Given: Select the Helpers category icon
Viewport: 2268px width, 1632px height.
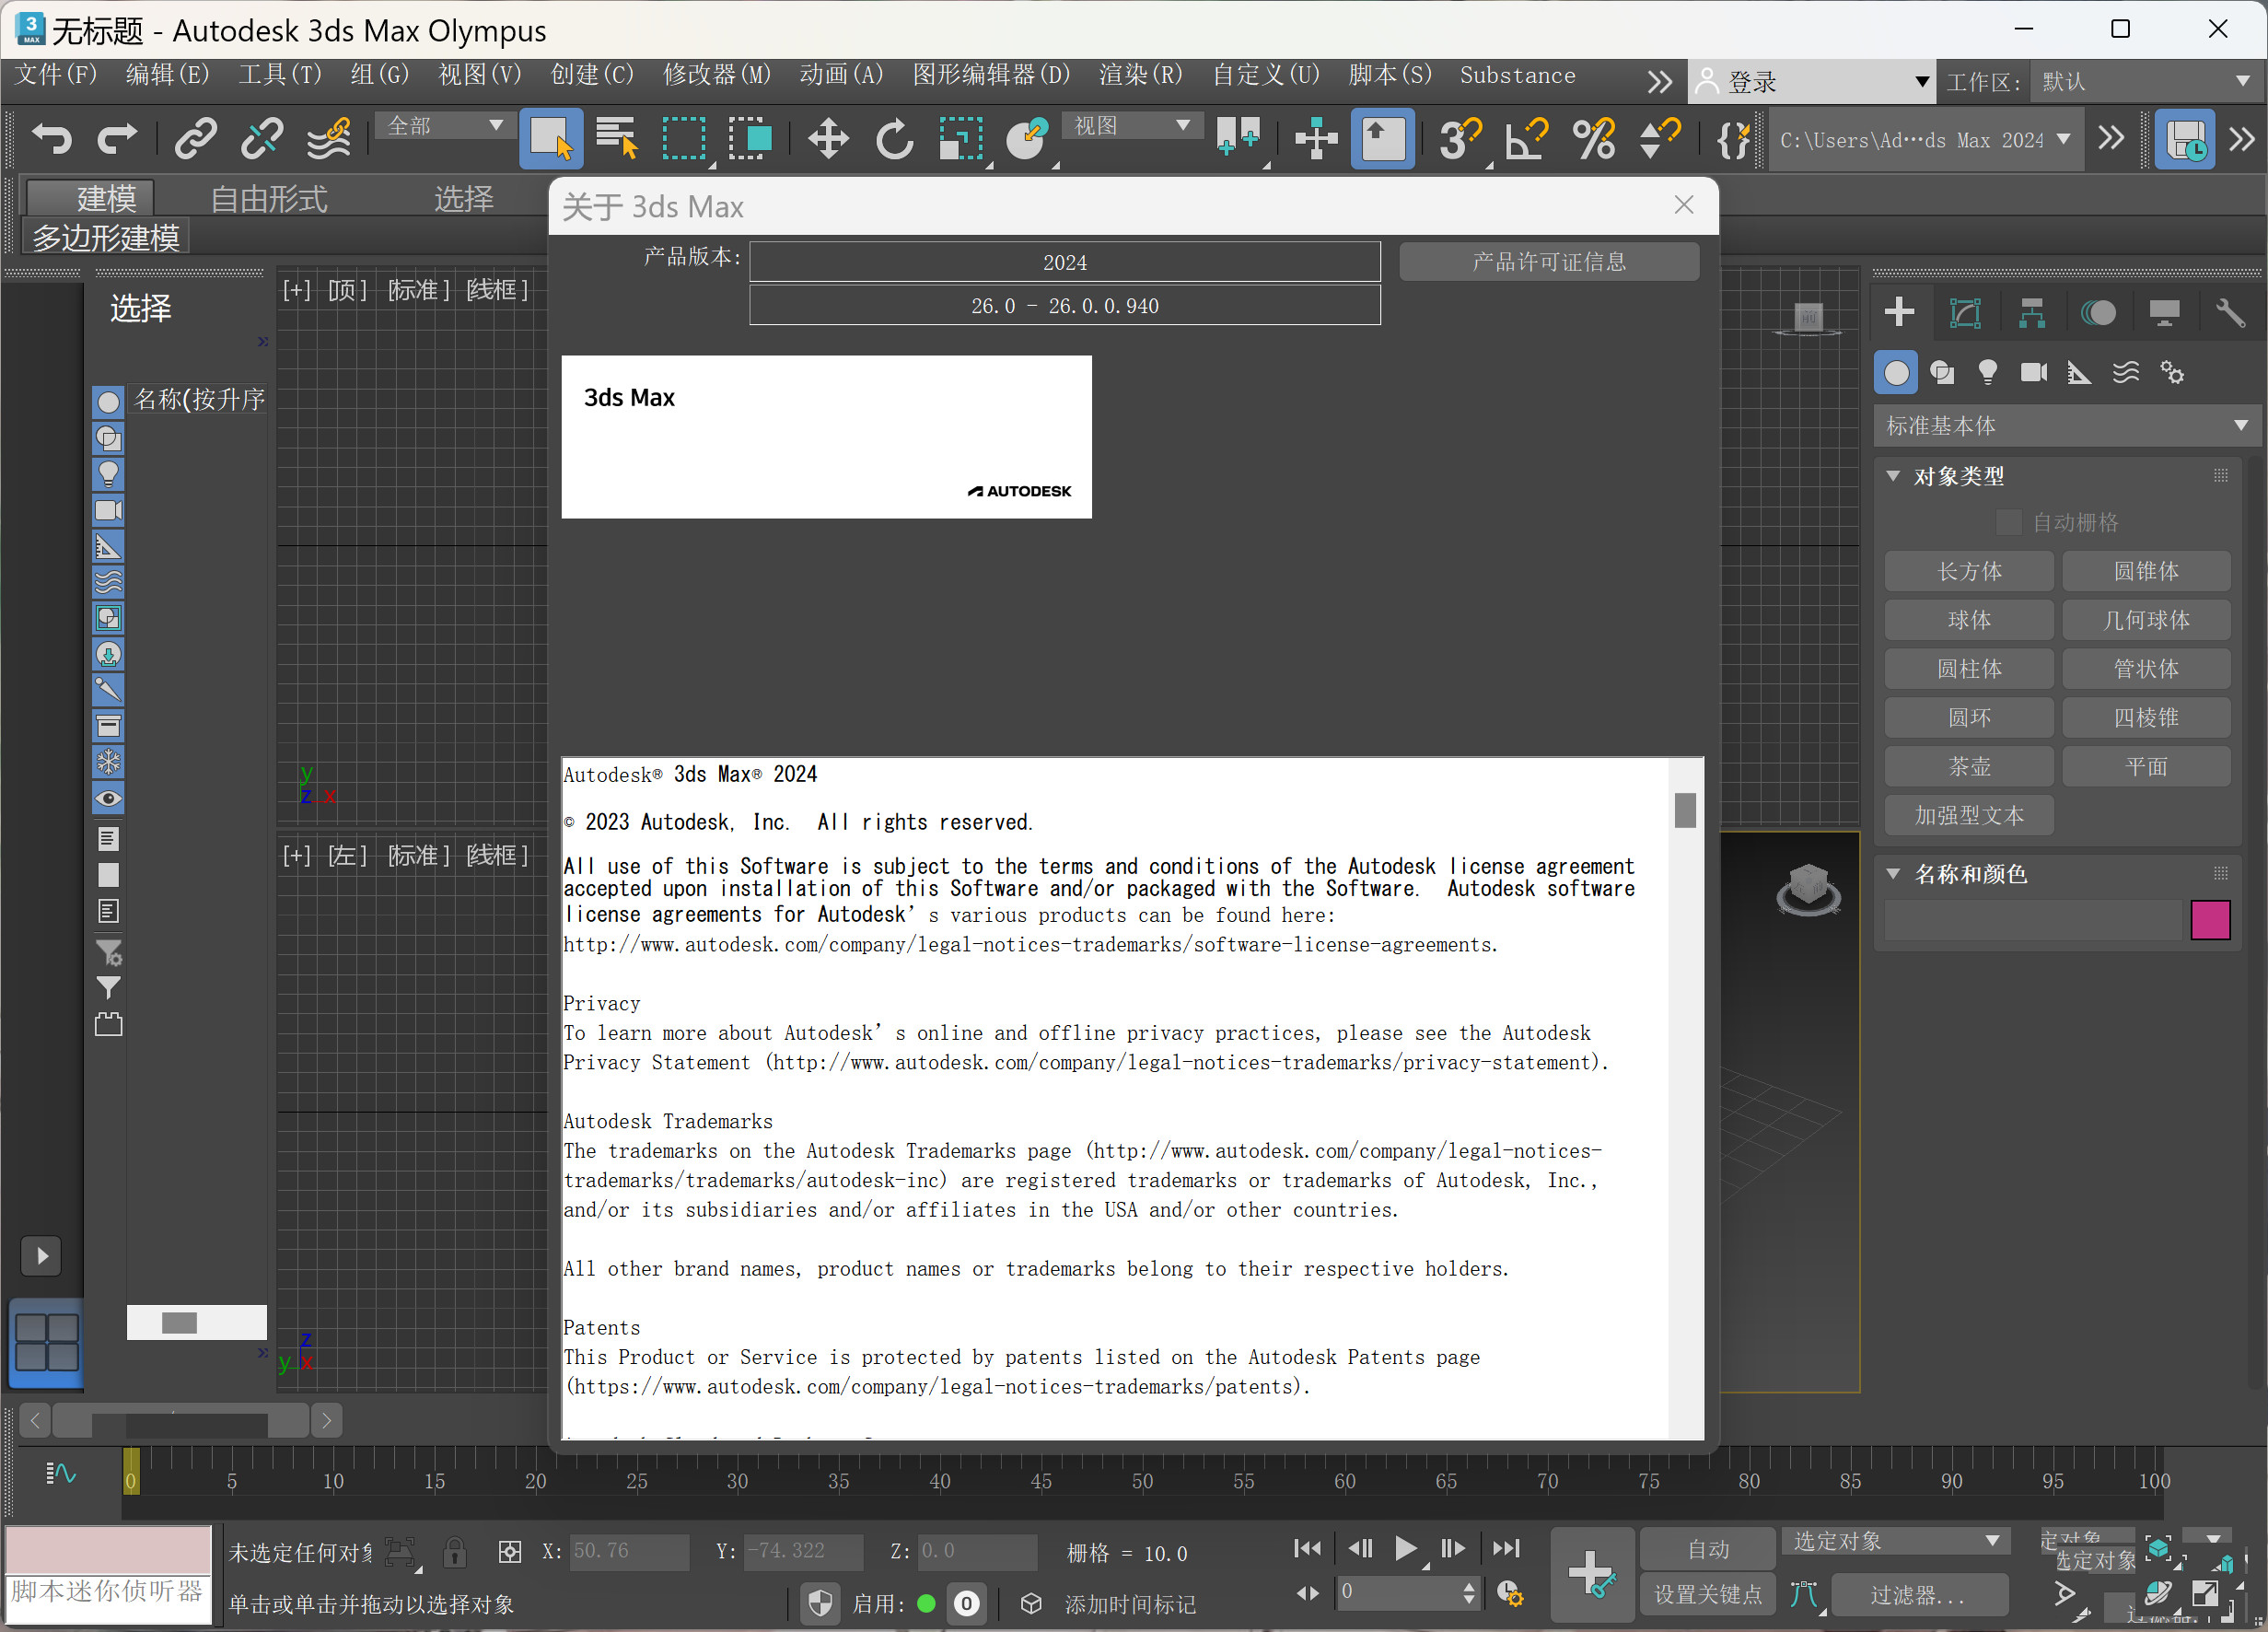Looking at the screenshot, I should pos(2080,373).
